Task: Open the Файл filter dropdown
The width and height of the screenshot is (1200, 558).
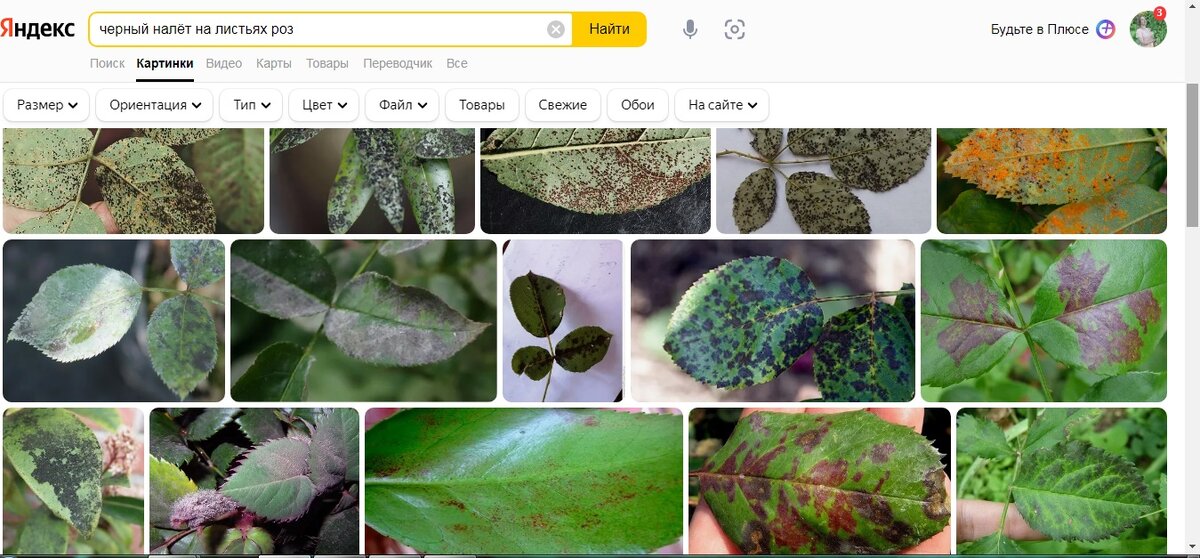Action: (402, 105)
